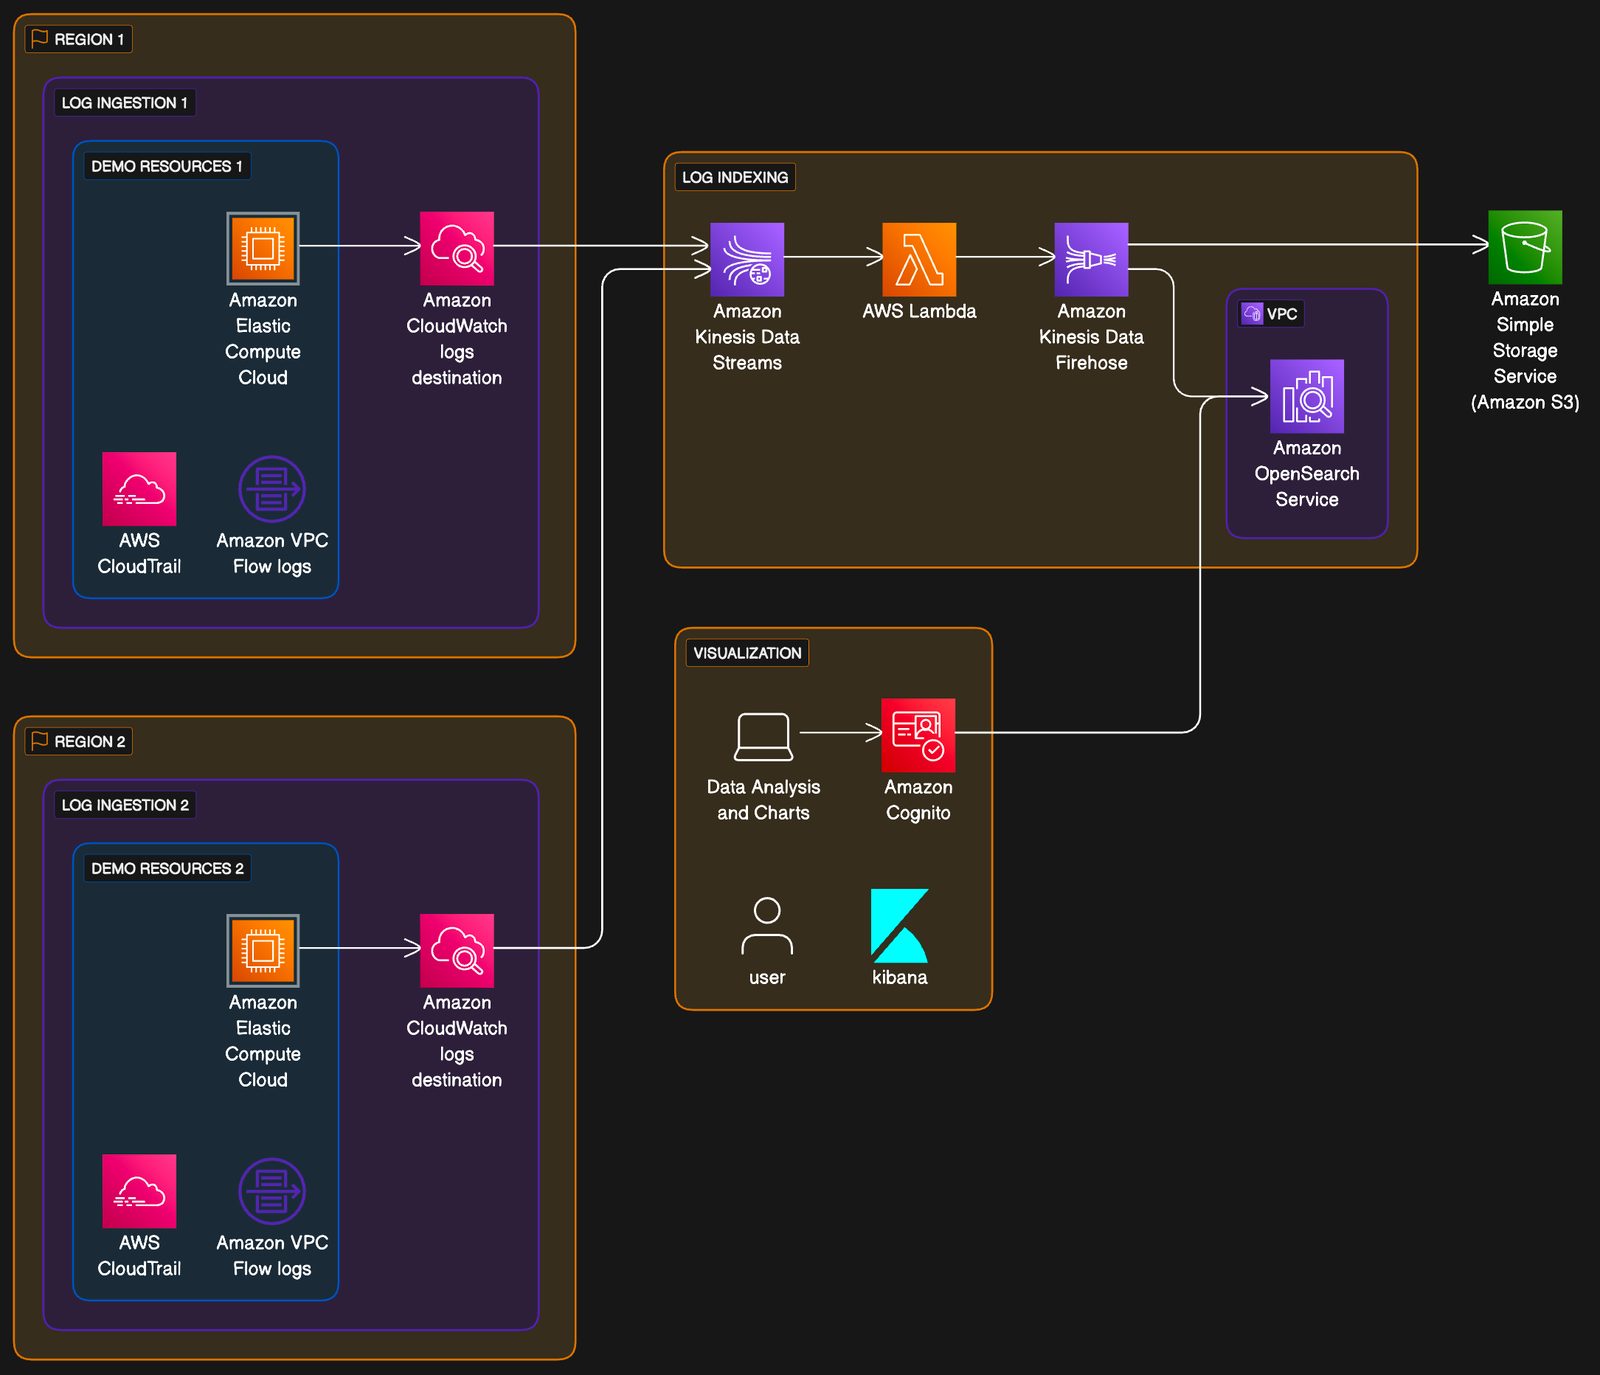
Task: Select the Amazon Cognito icon
Action: tap(918, 735)
